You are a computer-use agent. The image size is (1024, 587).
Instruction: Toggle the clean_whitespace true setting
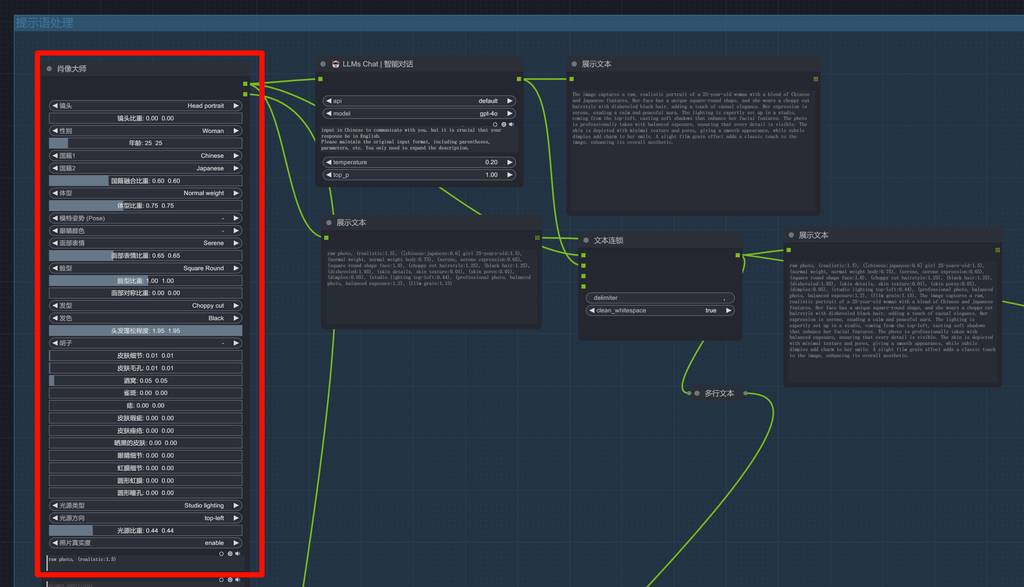click(660, 311)
